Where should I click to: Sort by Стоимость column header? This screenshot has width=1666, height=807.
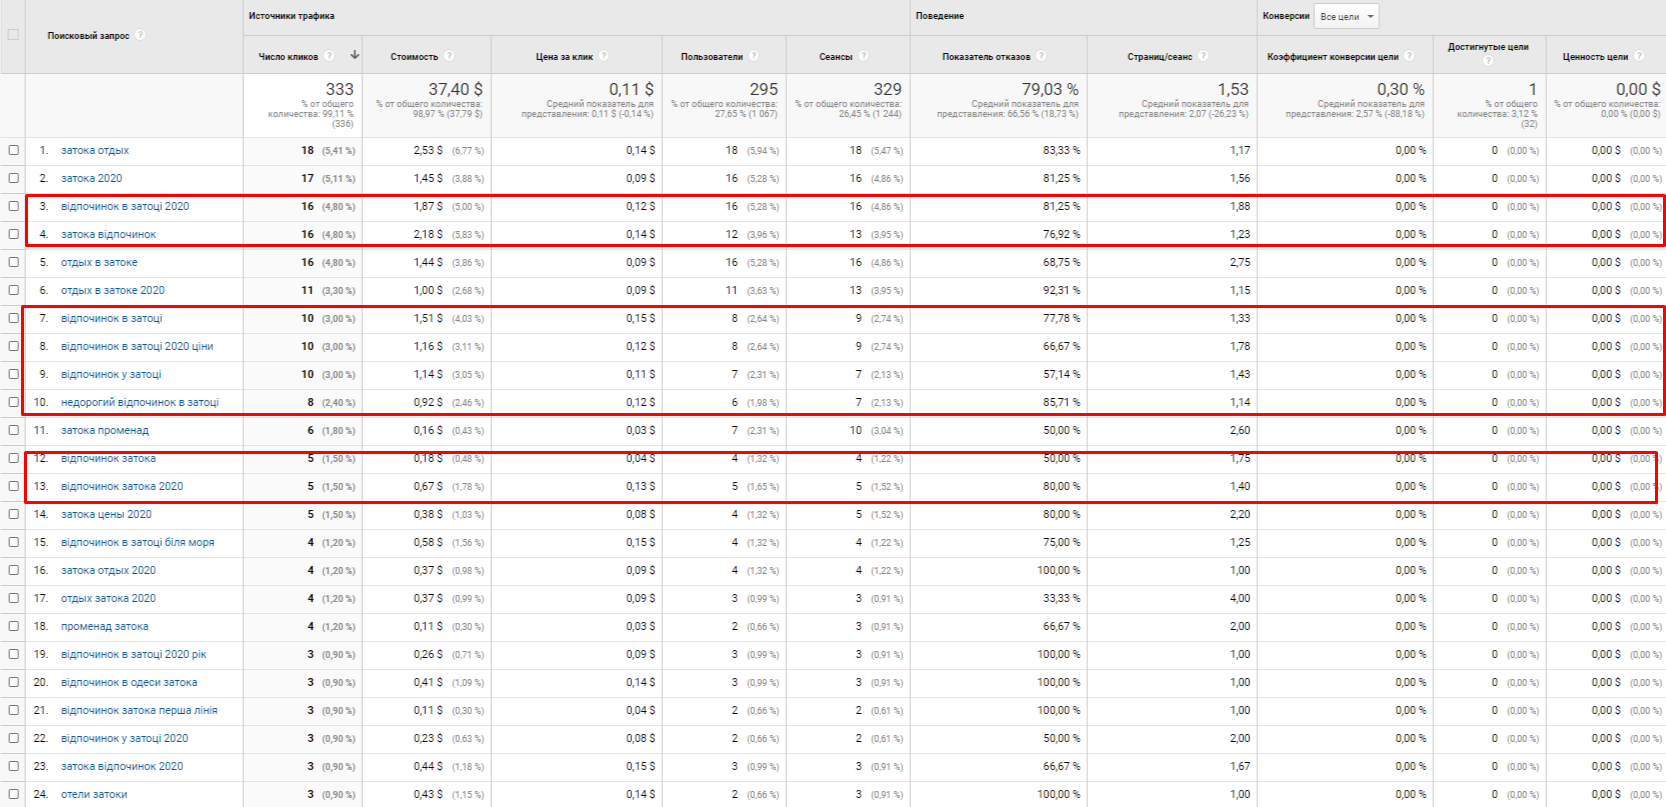pyautogui.click(x=414, y=57)
